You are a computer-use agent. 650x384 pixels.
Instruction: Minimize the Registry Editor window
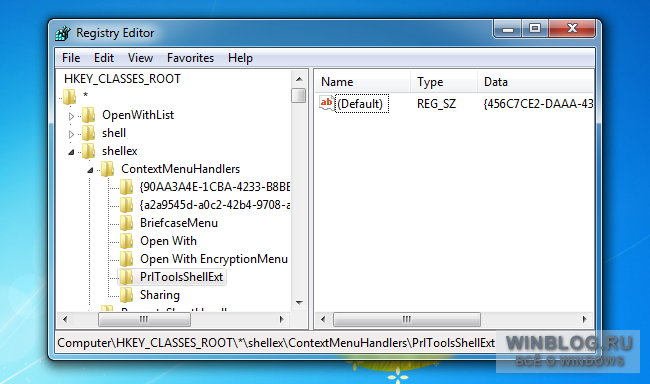click(508, 29)
